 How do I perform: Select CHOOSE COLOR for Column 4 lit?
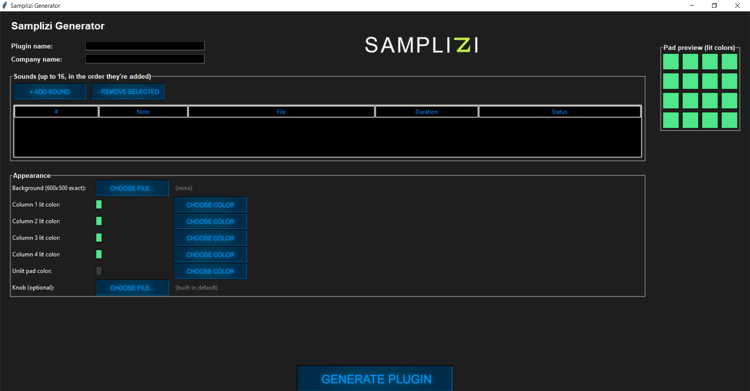(210, 255)
